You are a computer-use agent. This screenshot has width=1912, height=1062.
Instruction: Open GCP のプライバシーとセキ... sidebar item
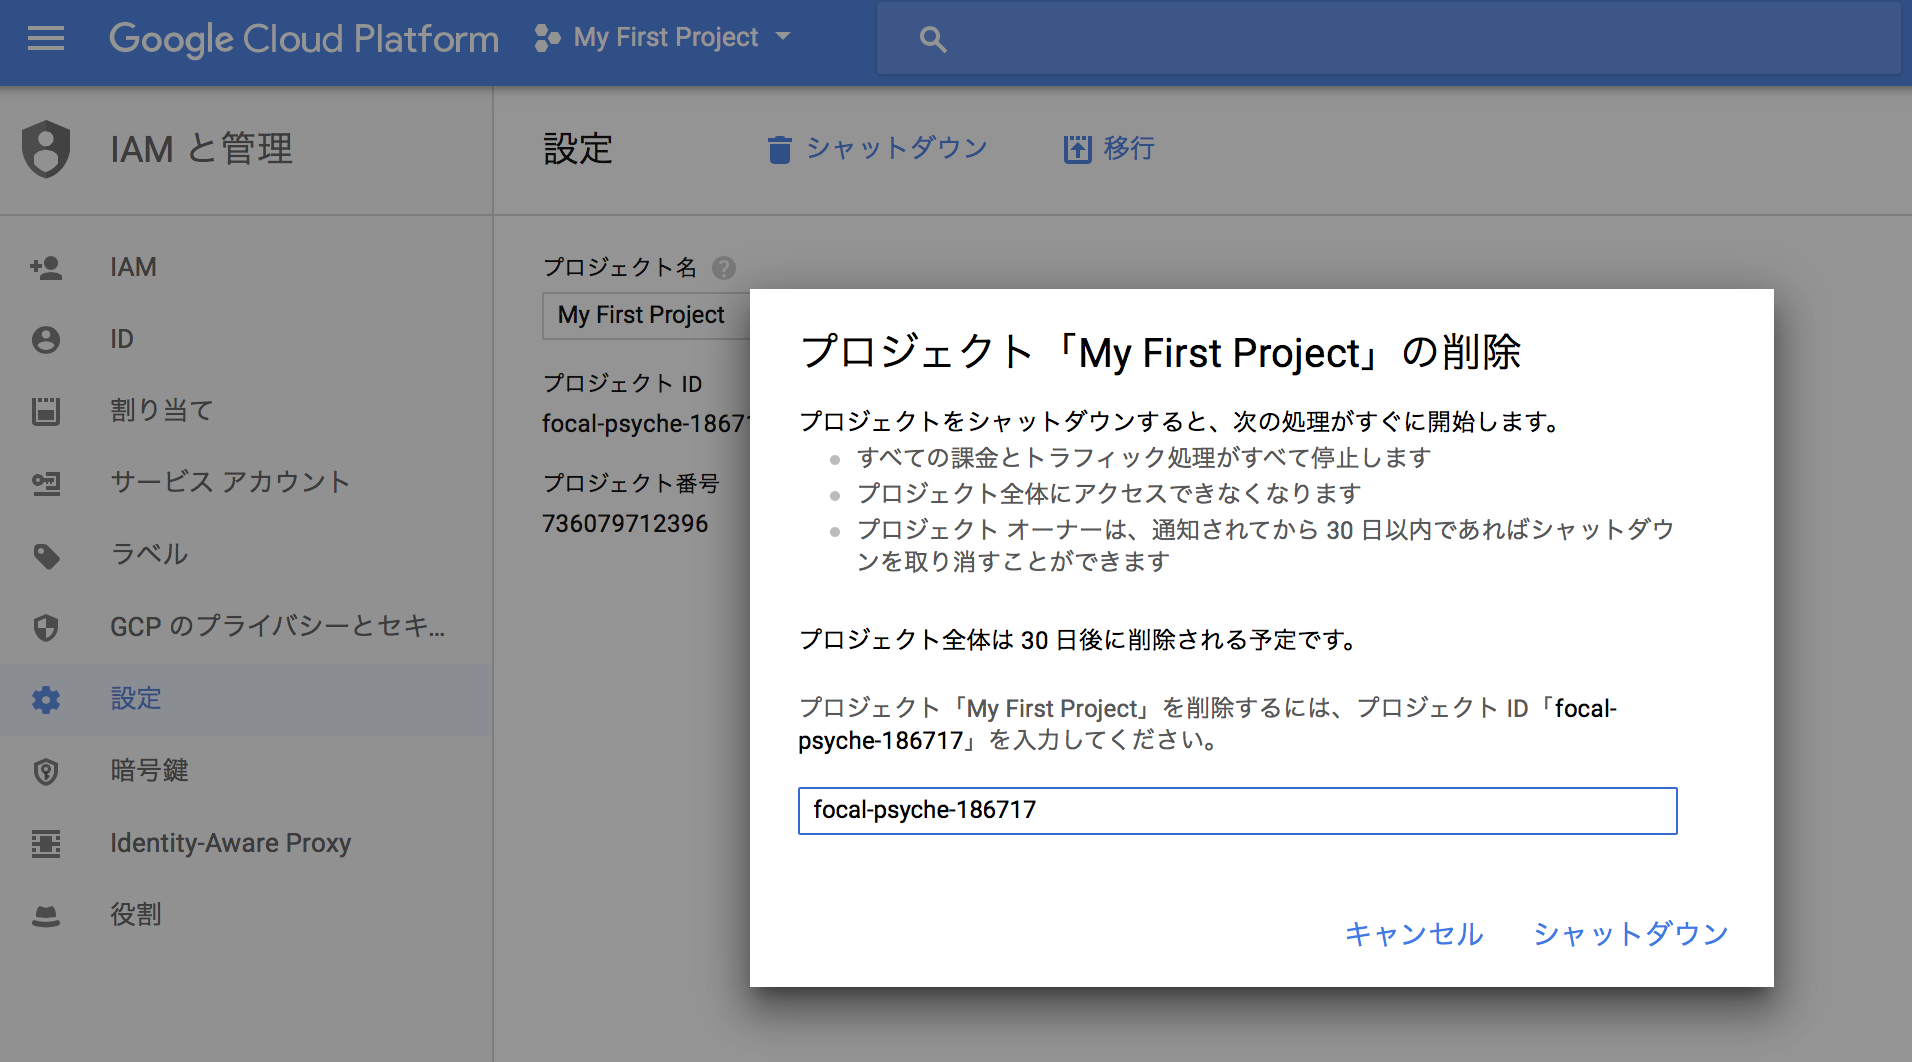tap(246, 627)
